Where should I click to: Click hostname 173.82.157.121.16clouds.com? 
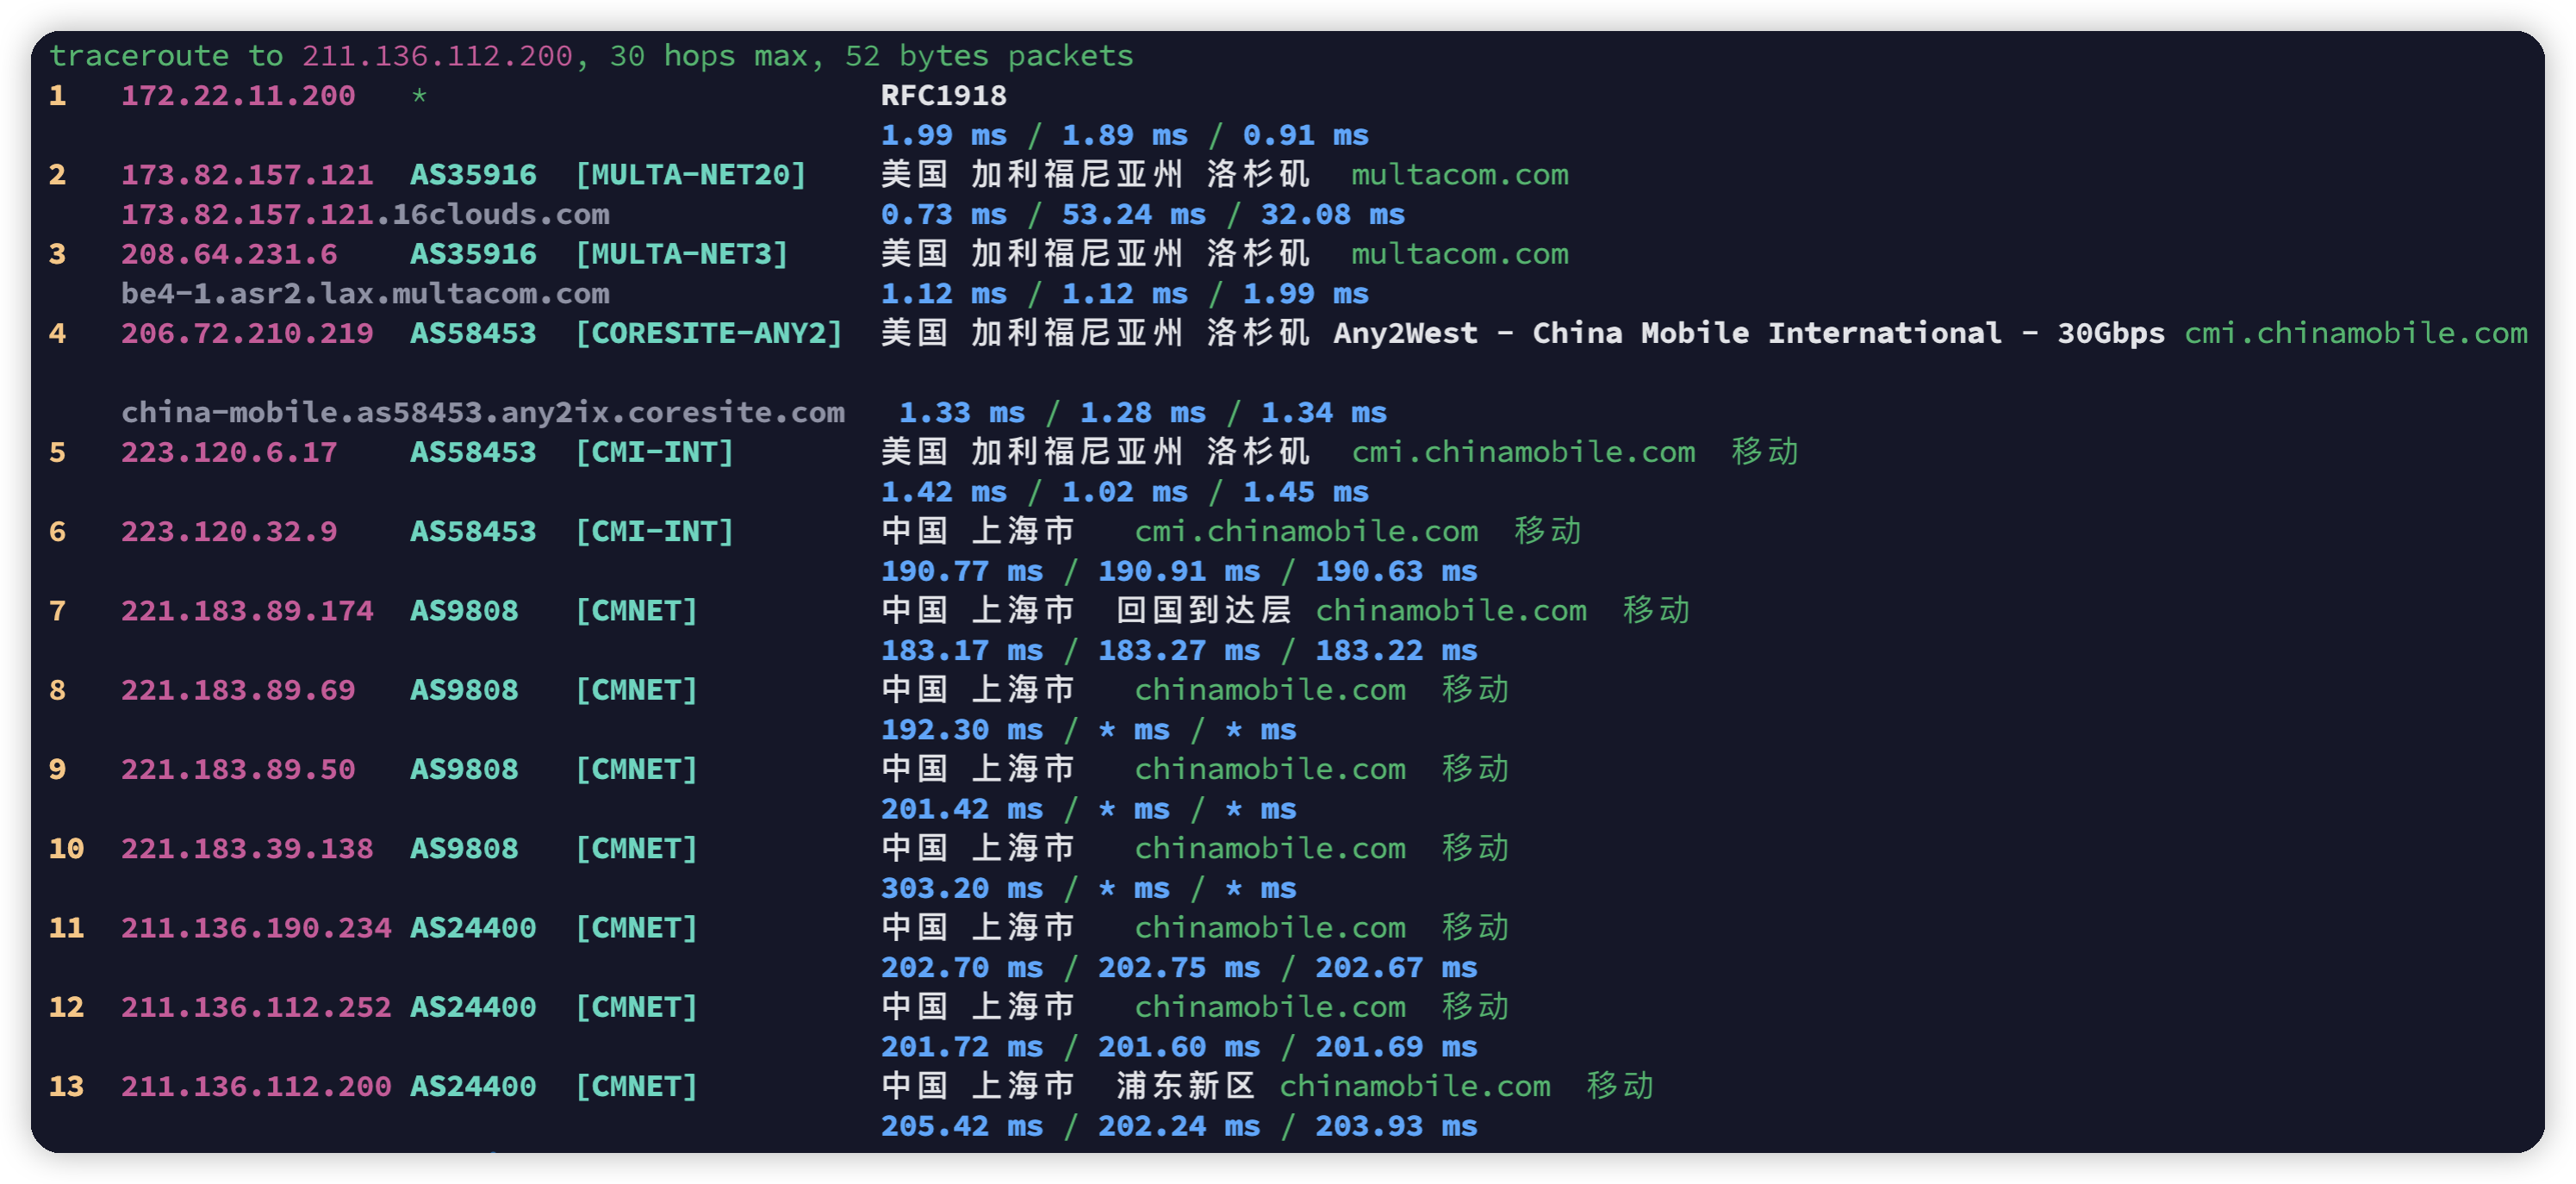(365, 214)
